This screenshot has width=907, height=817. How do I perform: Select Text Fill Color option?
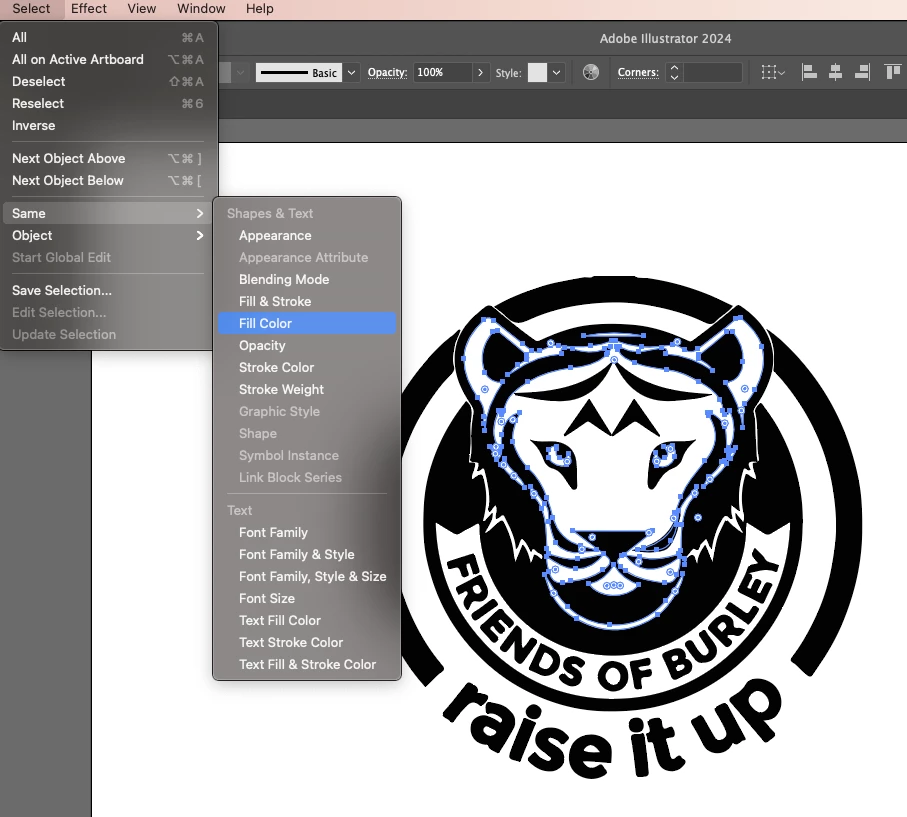[x=307, y=620]
